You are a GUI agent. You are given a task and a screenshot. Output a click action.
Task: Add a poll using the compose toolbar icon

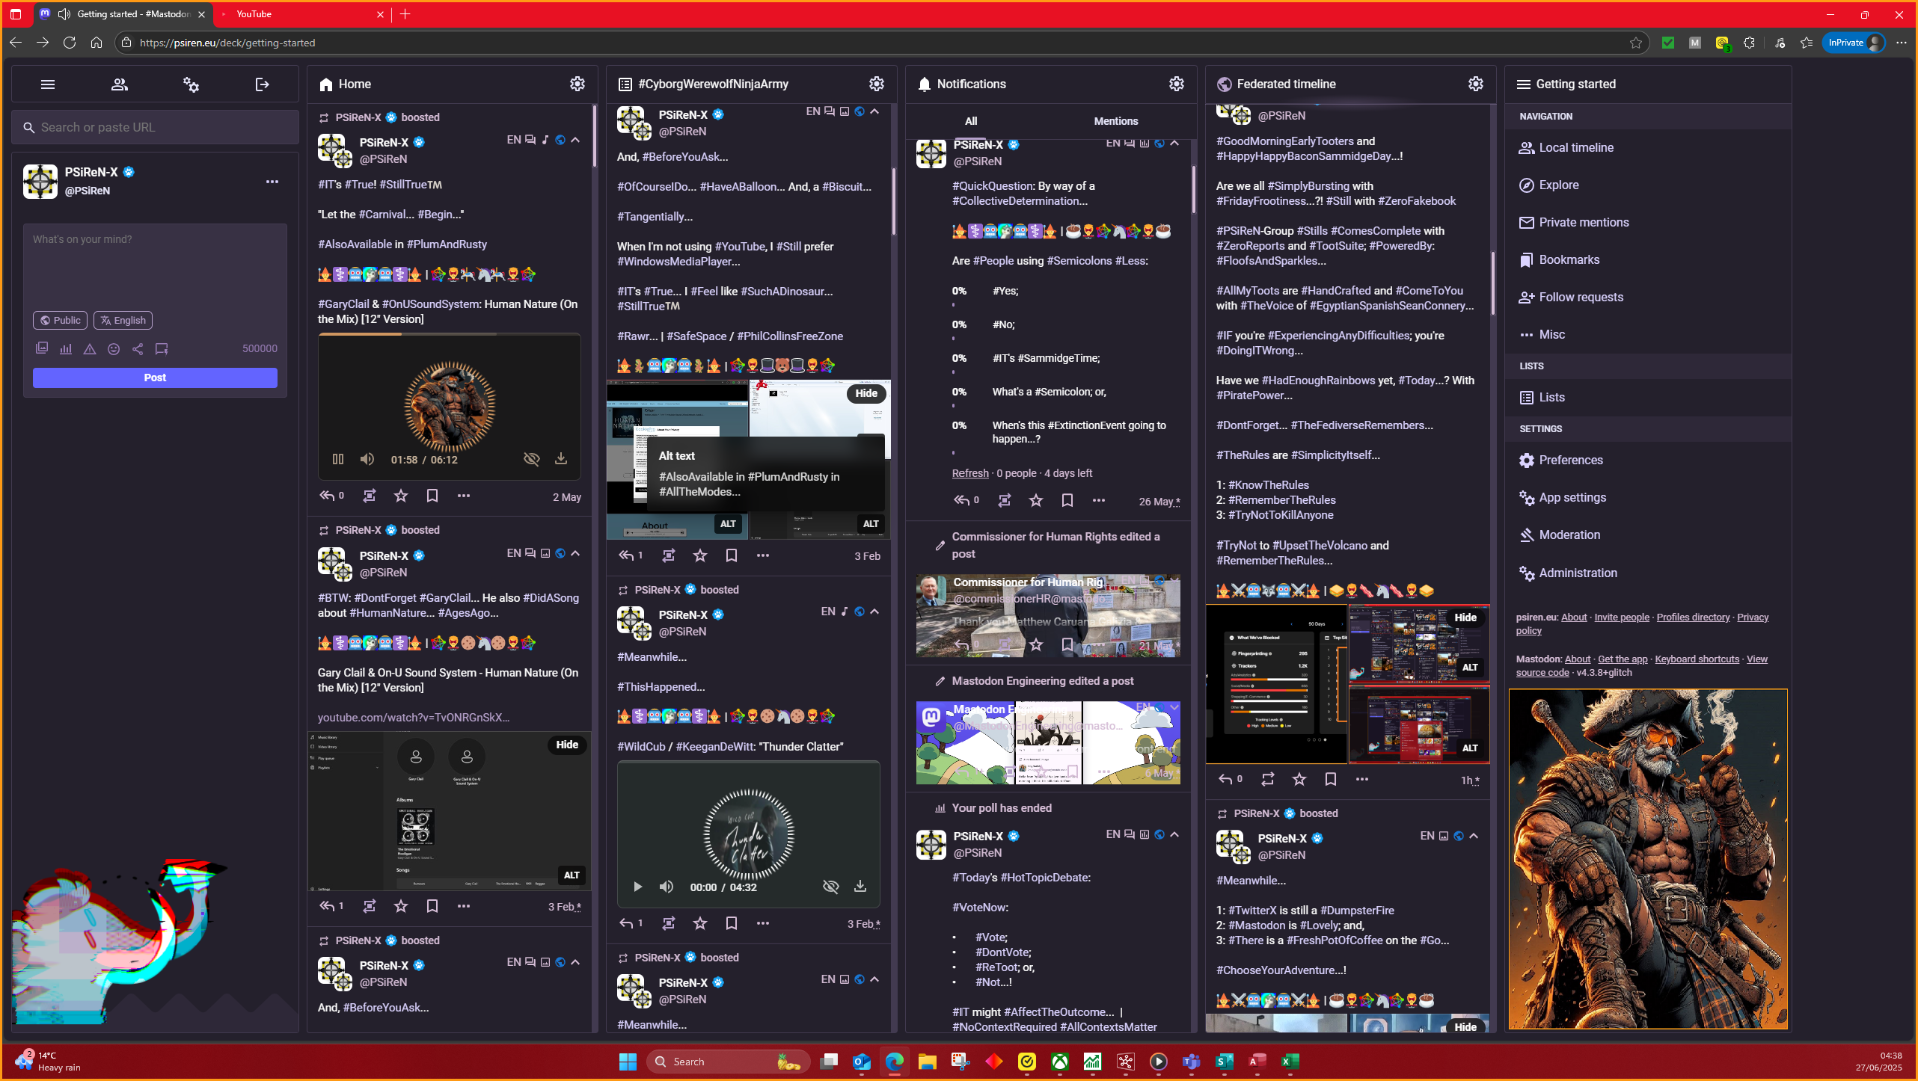66,349
